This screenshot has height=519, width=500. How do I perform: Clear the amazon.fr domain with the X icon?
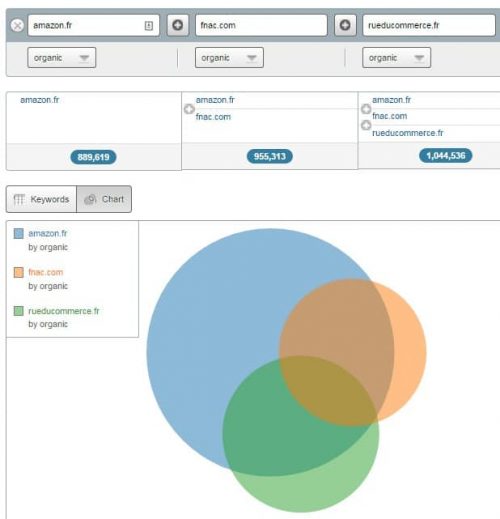point(17,25)
